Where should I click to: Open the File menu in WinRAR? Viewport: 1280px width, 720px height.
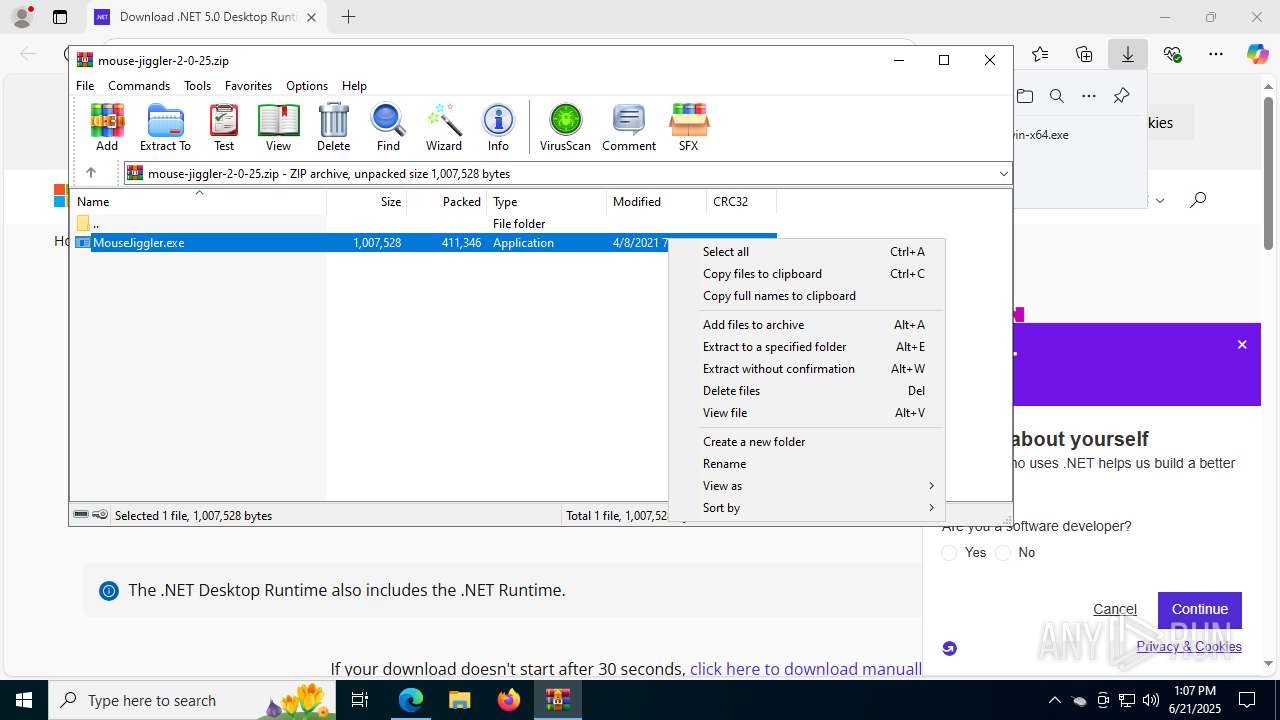click(x=85, y=86)
